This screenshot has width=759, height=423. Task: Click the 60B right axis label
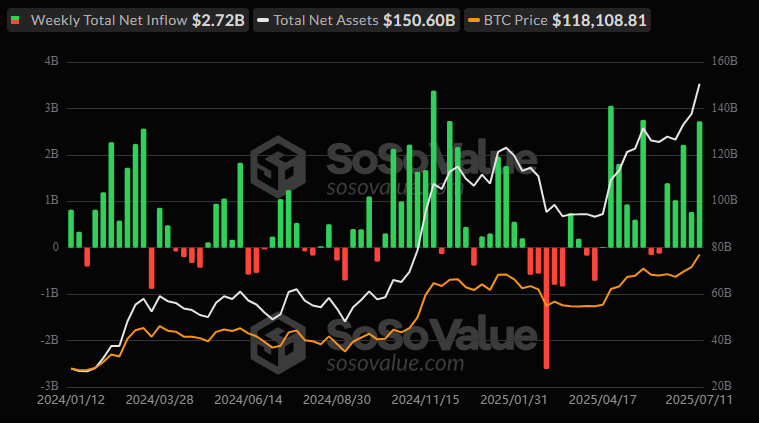coord(721,293)
